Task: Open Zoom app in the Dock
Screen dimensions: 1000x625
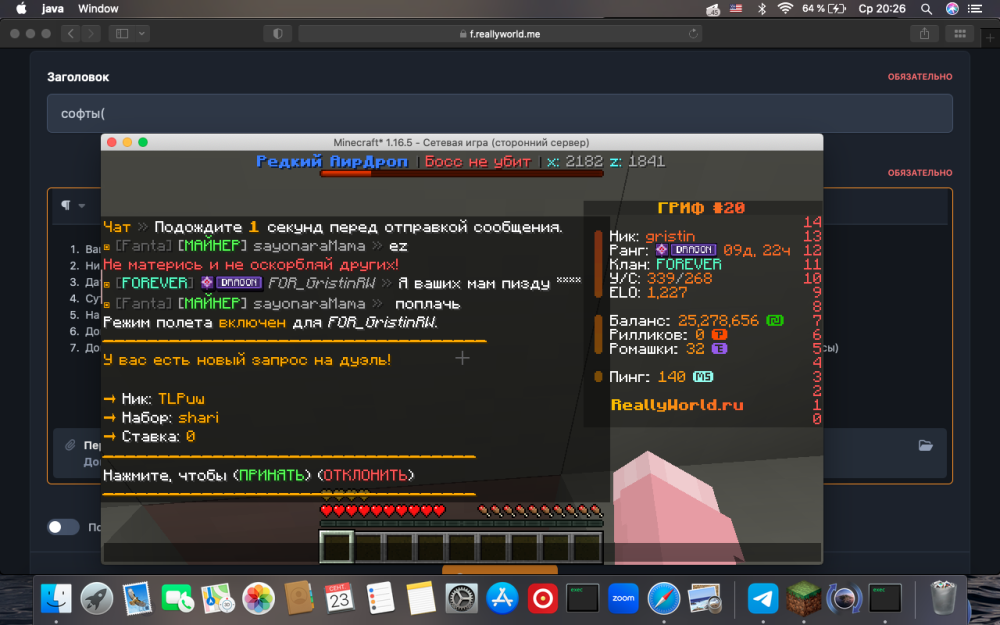Action: pos(623,599)
